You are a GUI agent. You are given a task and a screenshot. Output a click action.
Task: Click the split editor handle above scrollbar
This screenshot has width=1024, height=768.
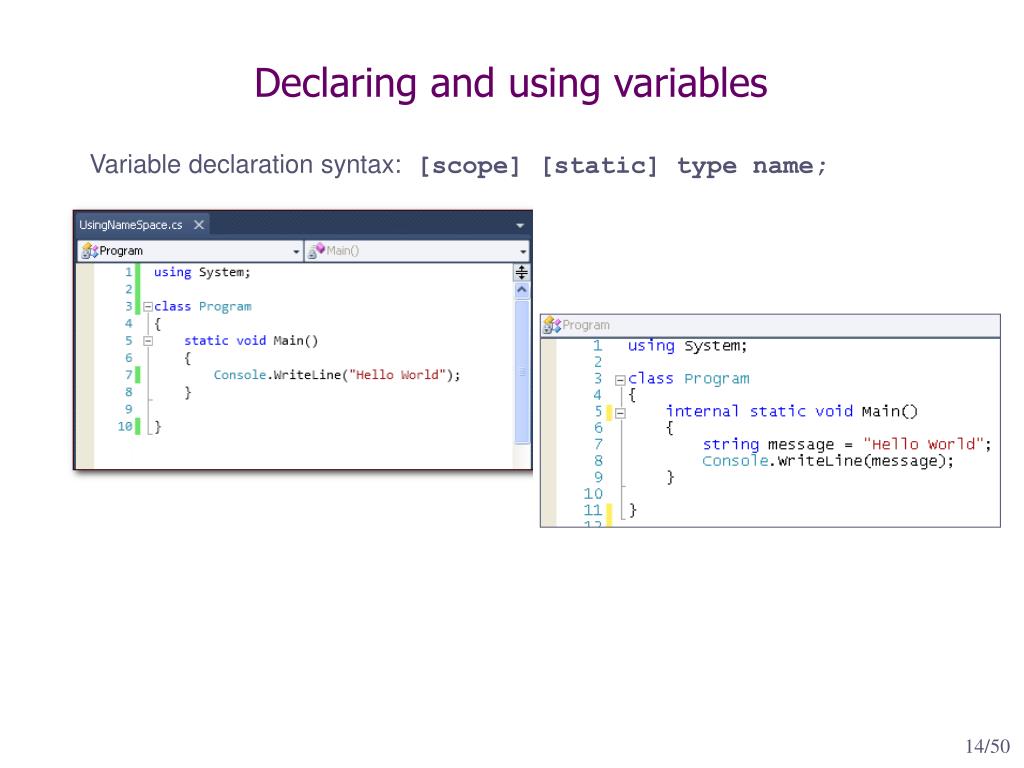point(521,272)
